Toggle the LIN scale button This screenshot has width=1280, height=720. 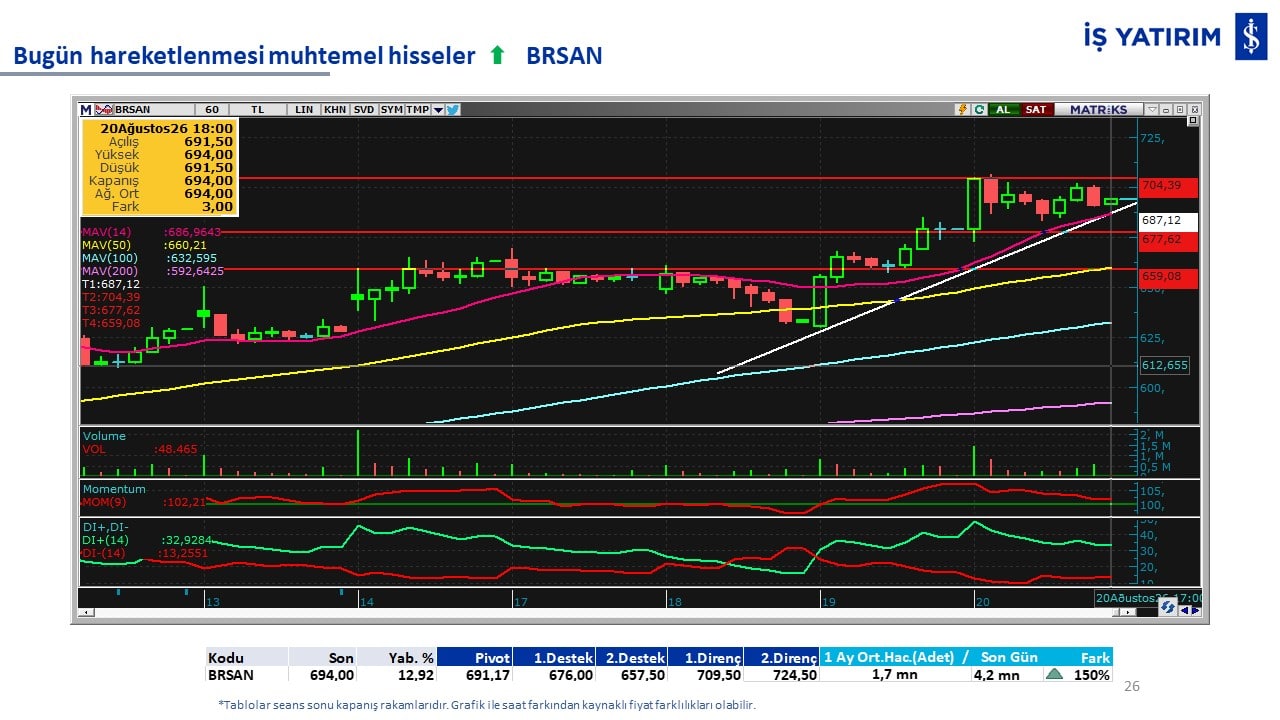tap(304, 110)
